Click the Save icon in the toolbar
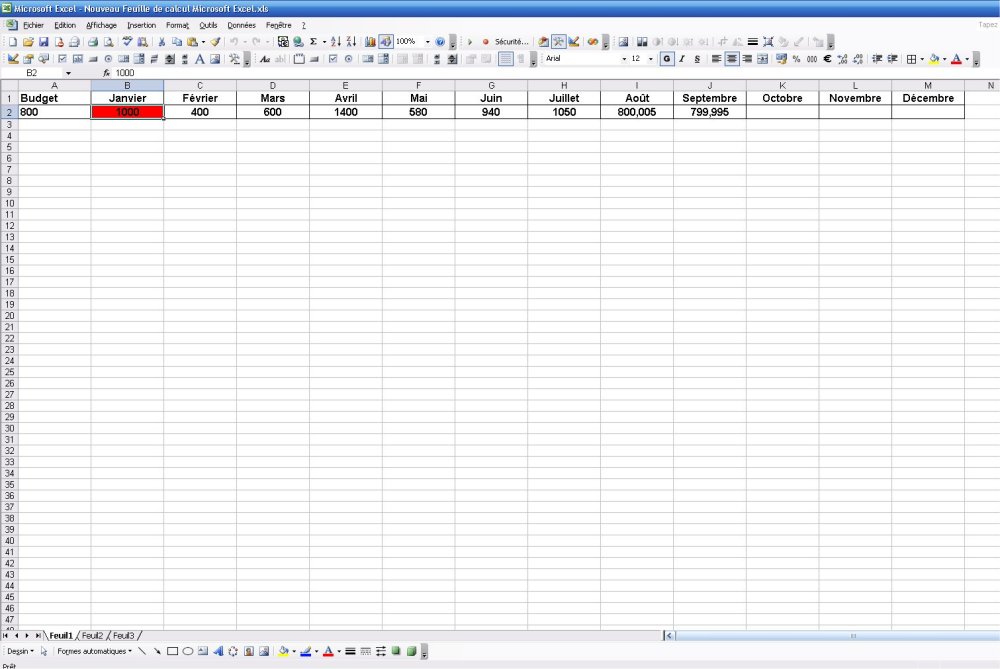1000x669 pixels. tap(44, 42)
